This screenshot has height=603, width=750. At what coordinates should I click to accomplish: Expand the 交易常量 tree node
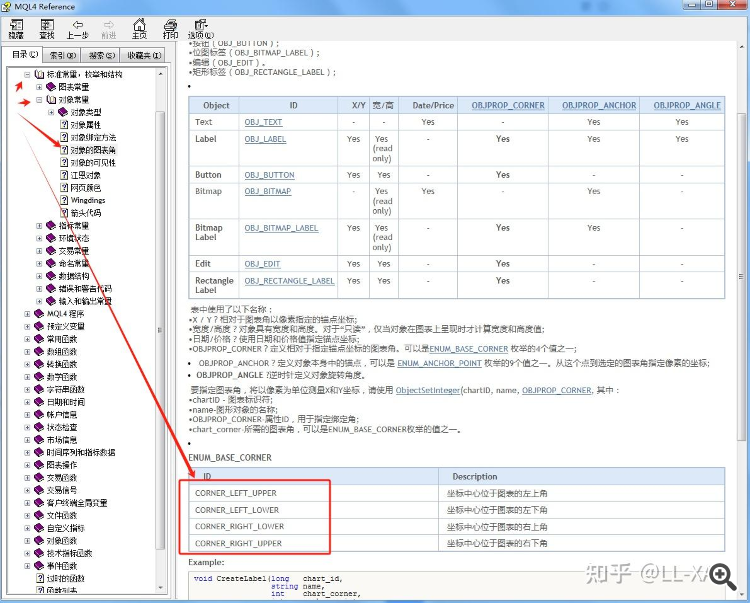(39, 251)
